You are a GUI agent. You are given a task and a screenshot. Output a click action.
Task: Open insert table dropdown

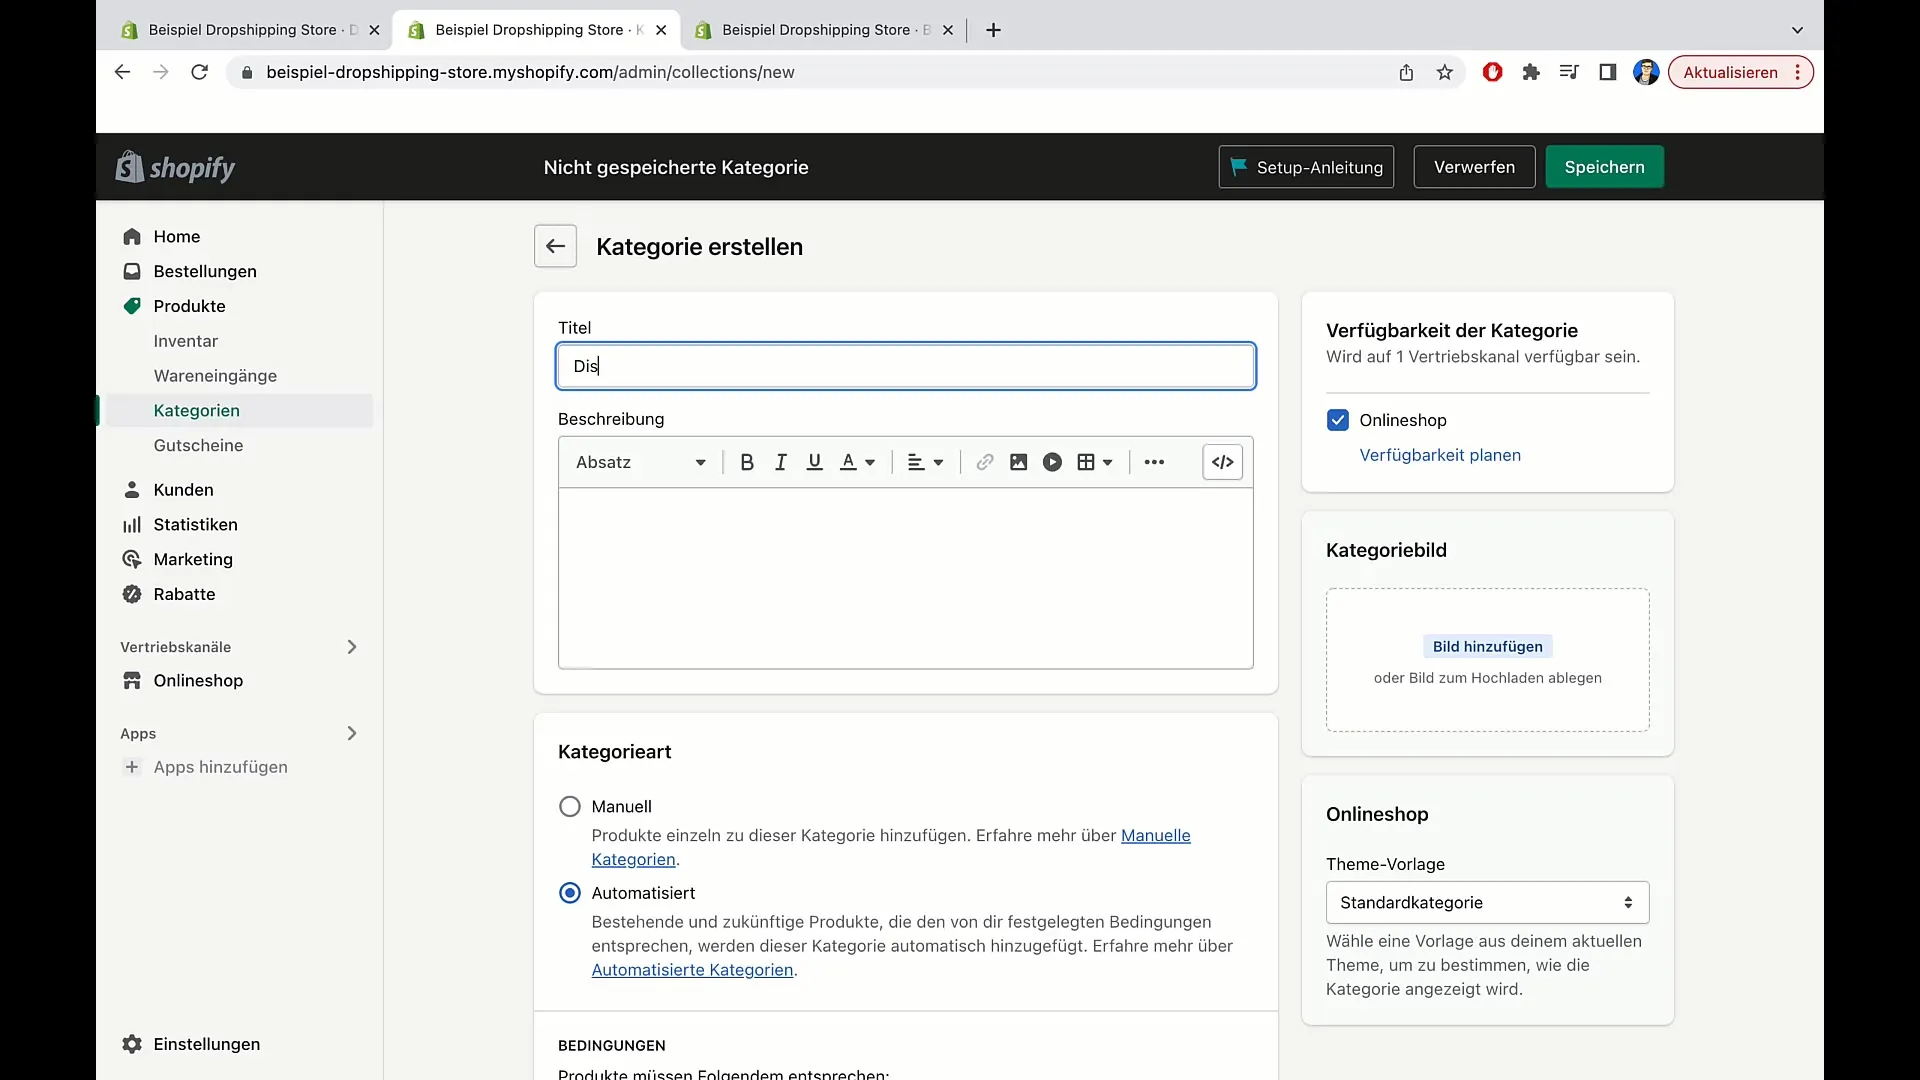1095,462
